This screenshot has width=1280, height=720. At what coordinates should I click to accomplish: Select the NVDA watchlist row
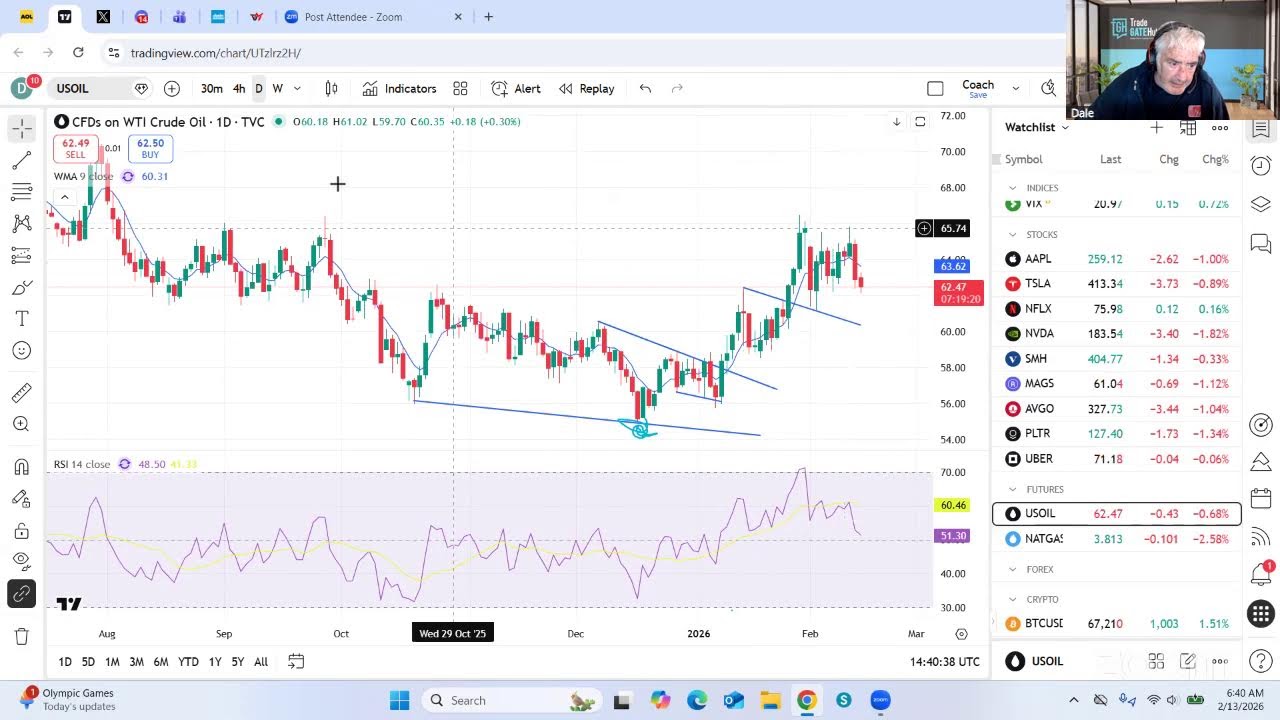(1117, 334)
